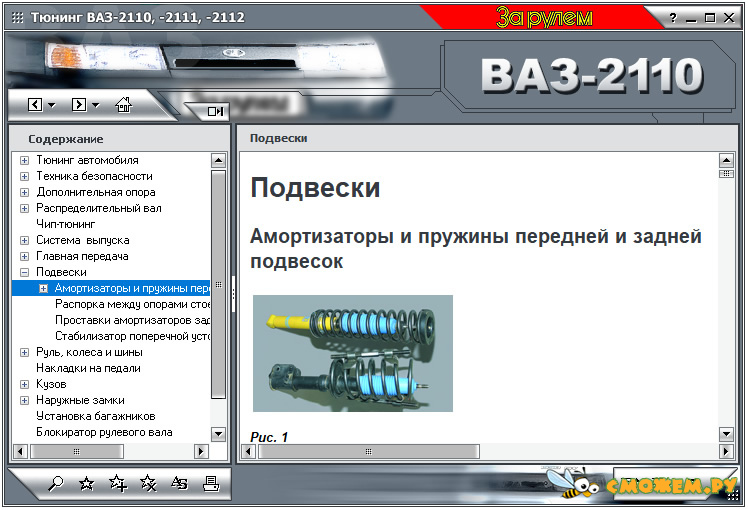The image size is (748, 510).
Task: Open the forward history dropdown arrow
Action: click(x=95, y=105)
